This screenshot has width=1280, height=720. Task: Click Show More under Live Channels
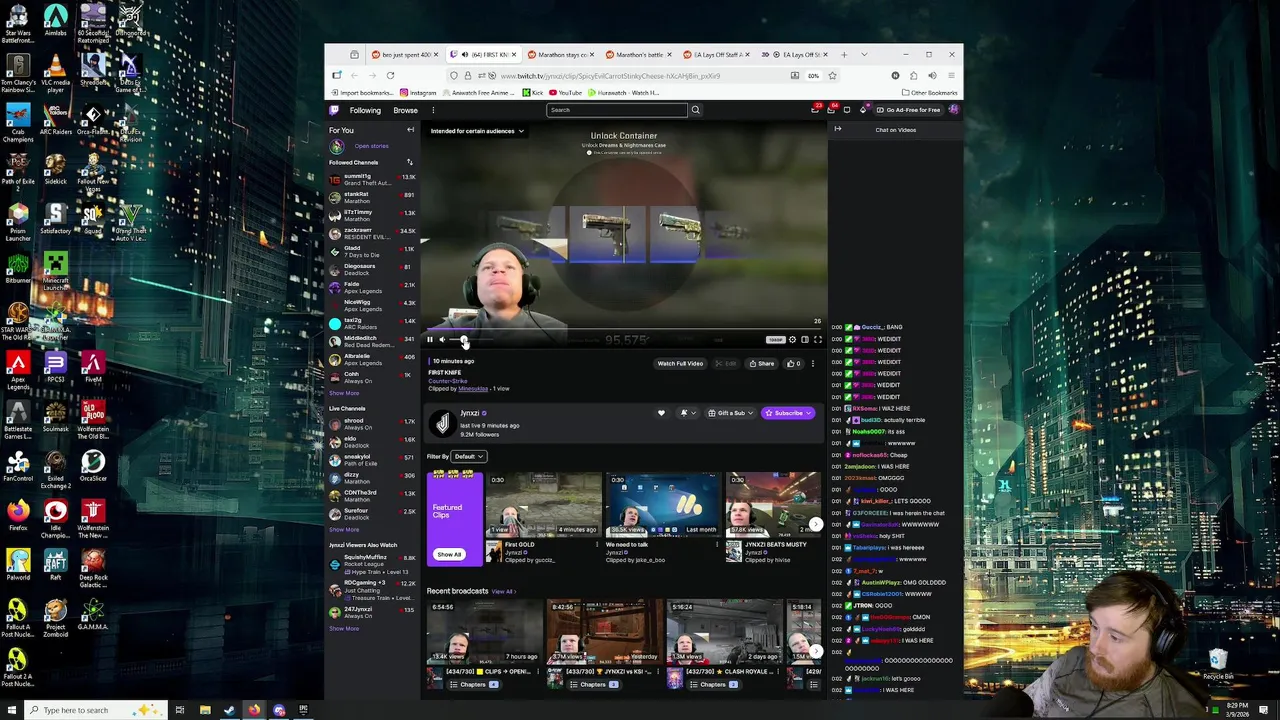pyautogui.click(x=344, y=530)
